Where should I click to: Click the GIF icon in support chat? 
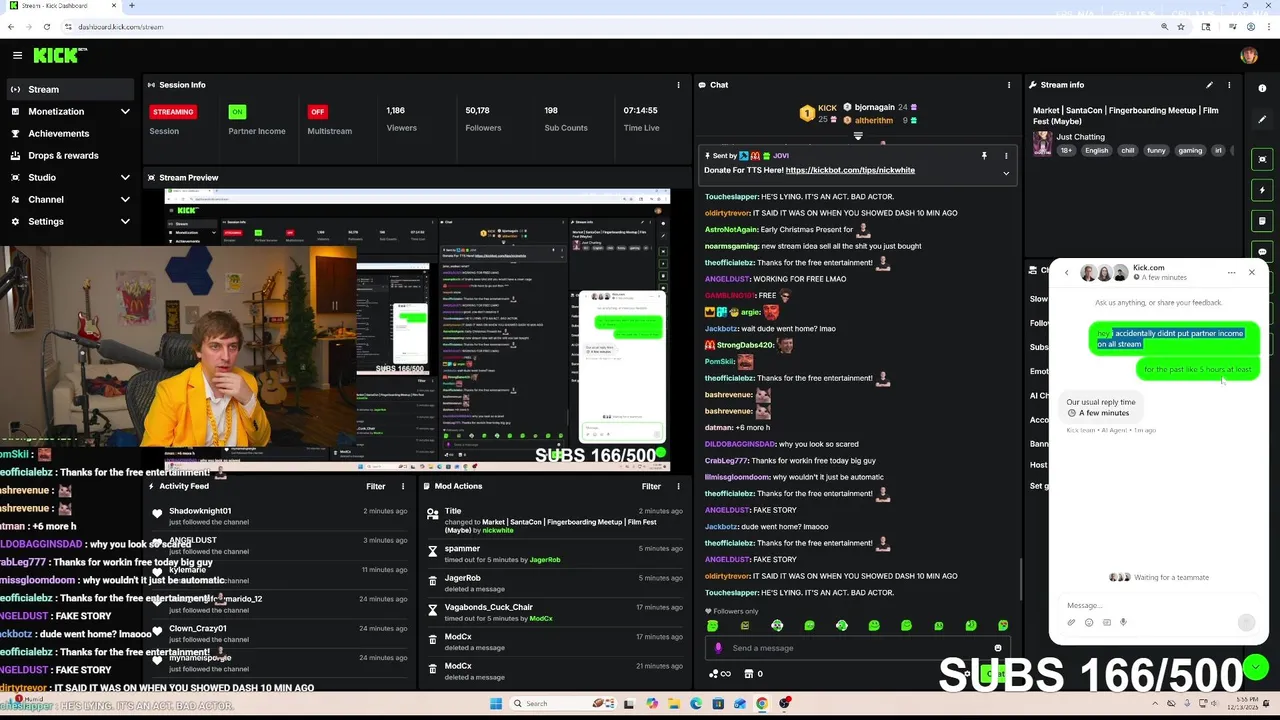(x=1106, y=622)
